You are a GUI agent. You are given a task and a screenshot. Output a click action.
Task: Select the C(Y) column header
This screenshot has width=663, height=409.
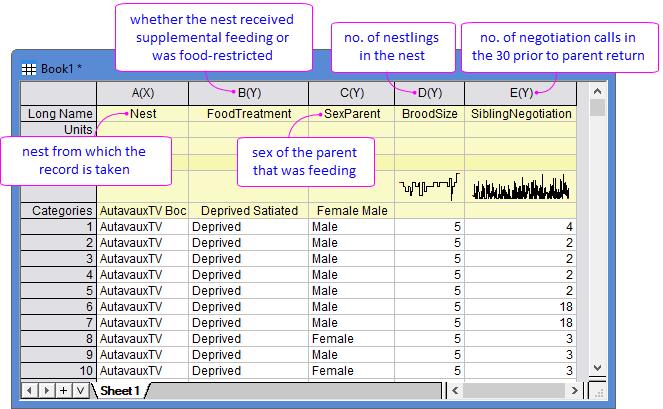pyautogui.click(x=351, y=93)
